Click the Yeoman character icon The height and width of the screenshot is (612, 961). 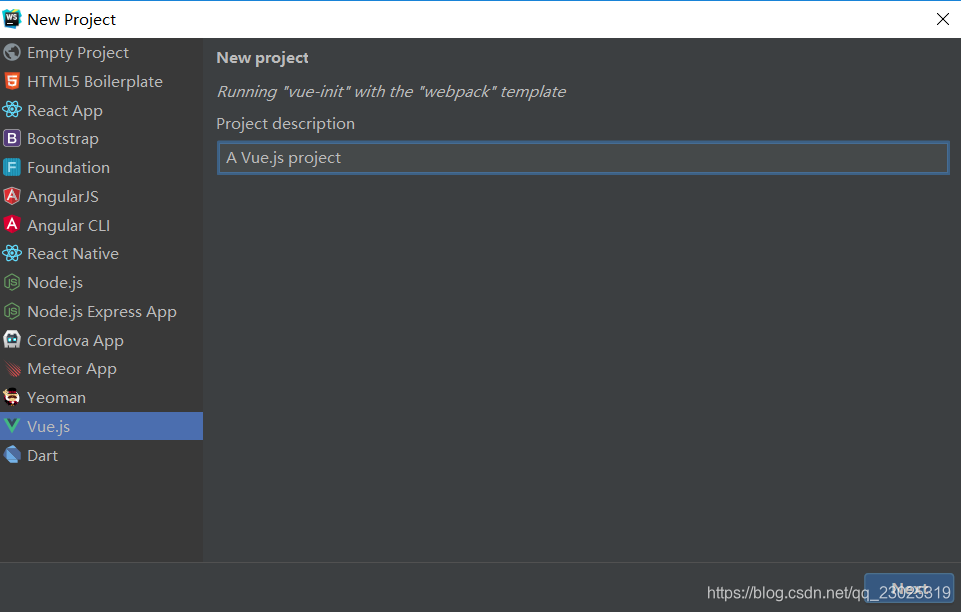12,397
